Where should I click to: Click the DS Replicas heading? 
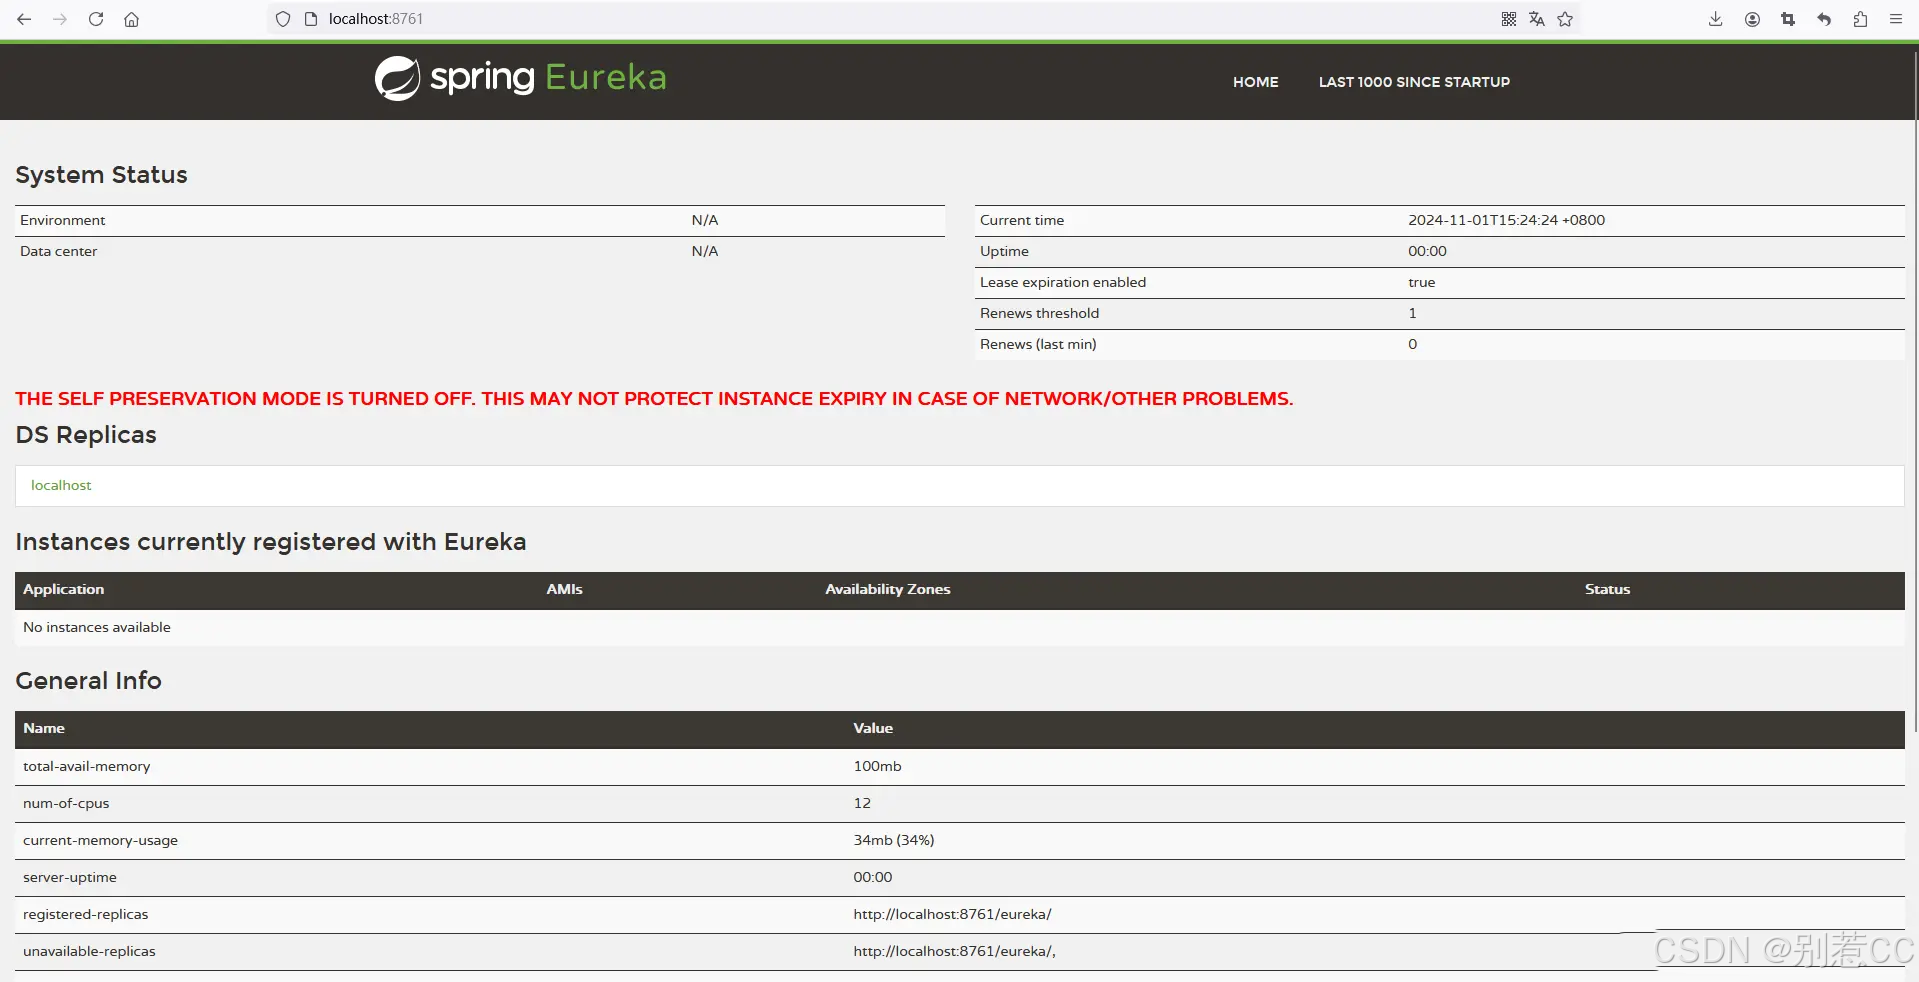[86, 435]
